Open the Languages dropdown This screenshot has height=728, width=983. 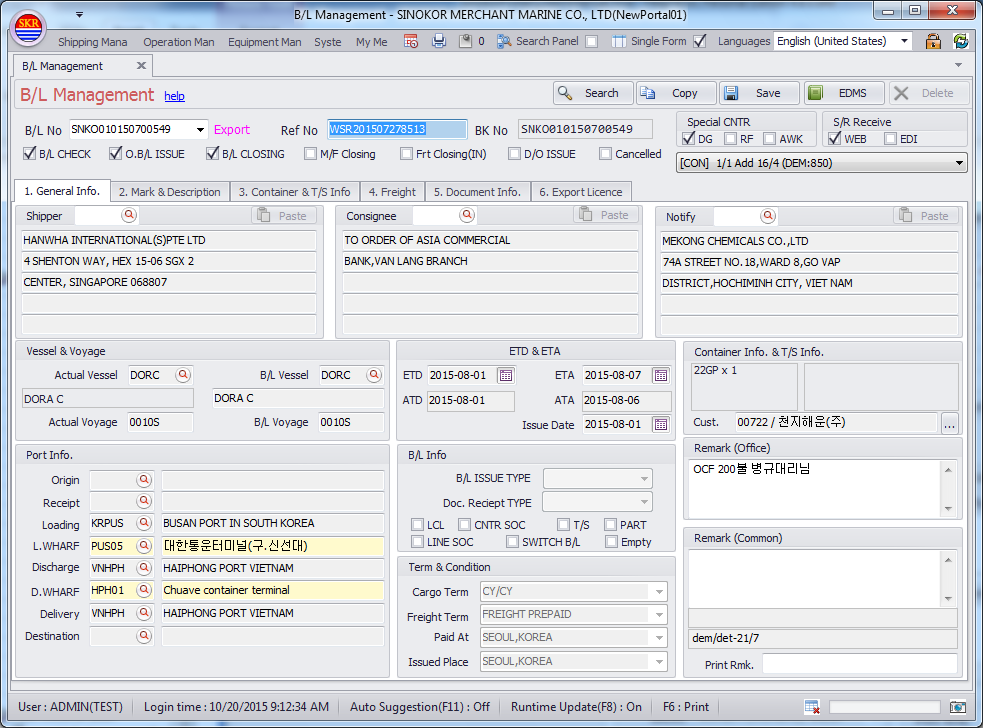click(x=904, y=41)
